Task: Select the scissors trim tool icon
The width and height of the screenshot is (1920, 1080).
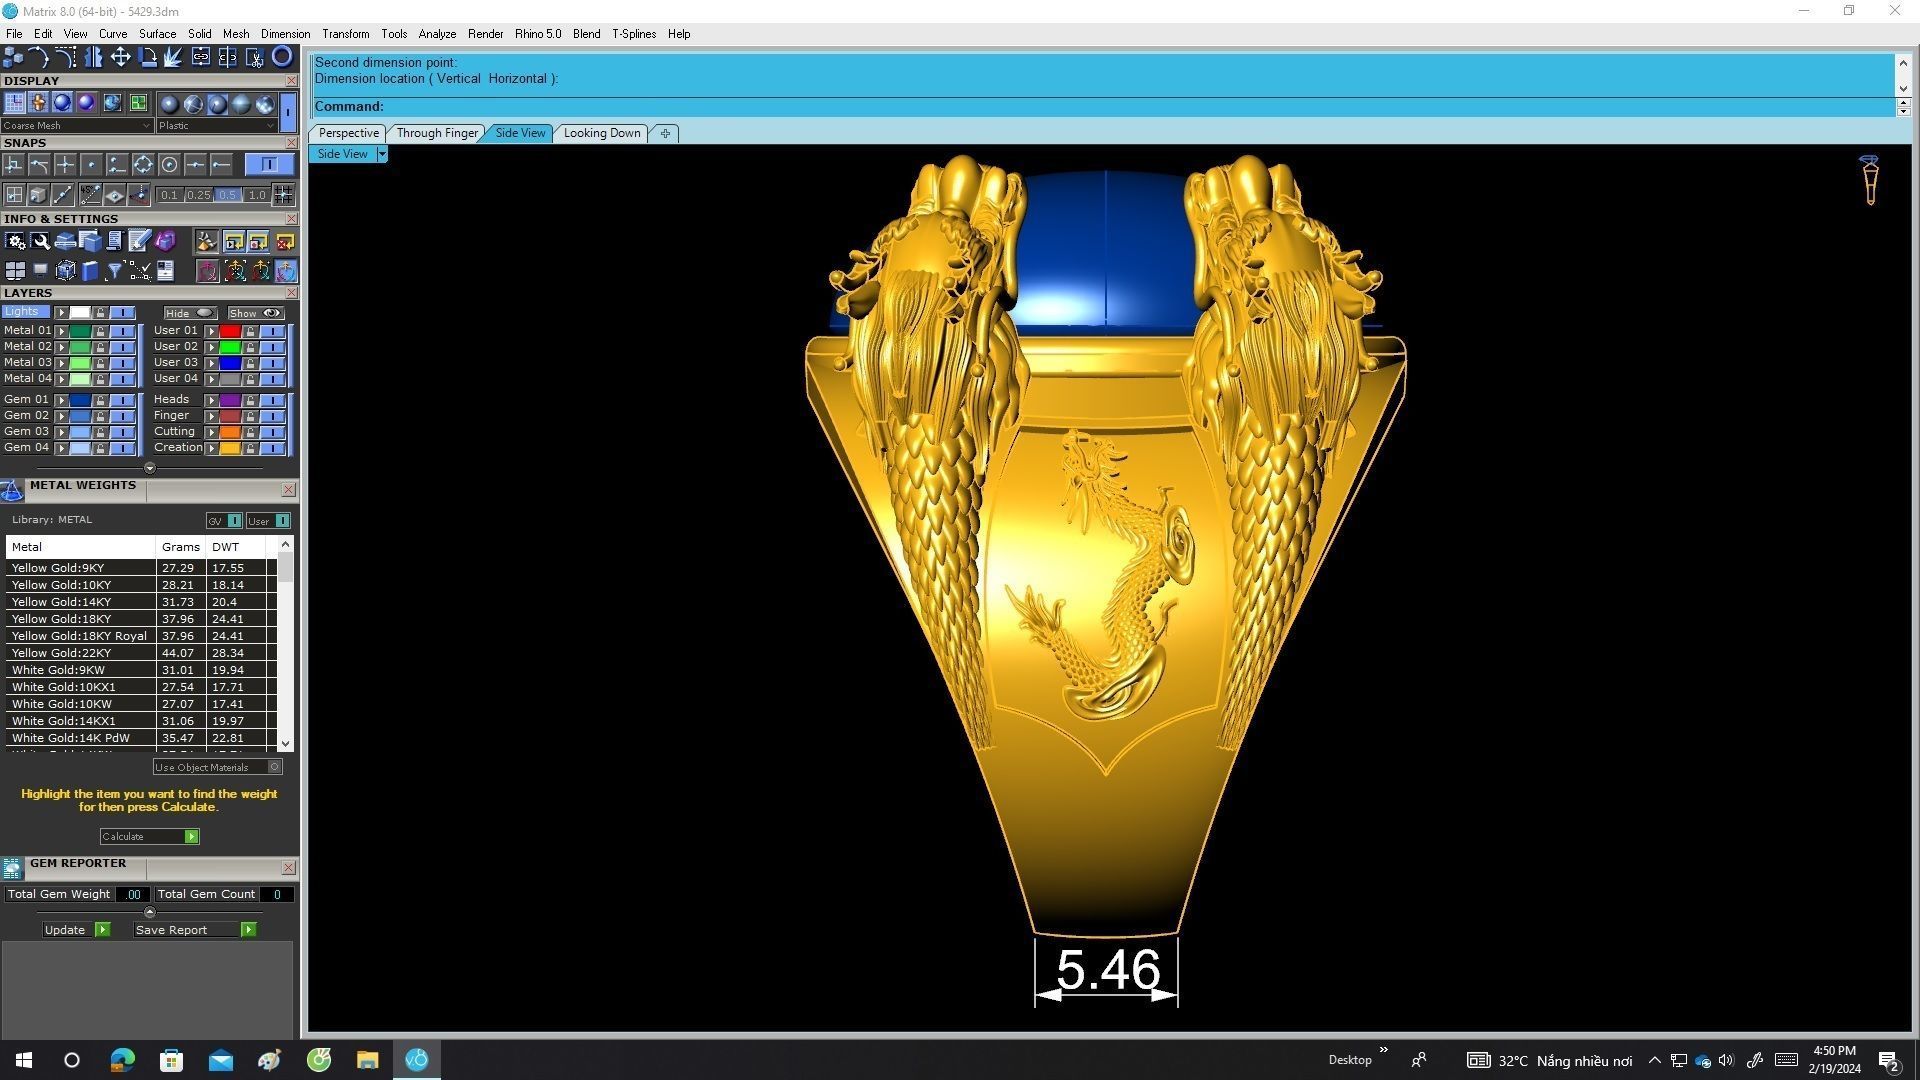Action: click(254, 57)
